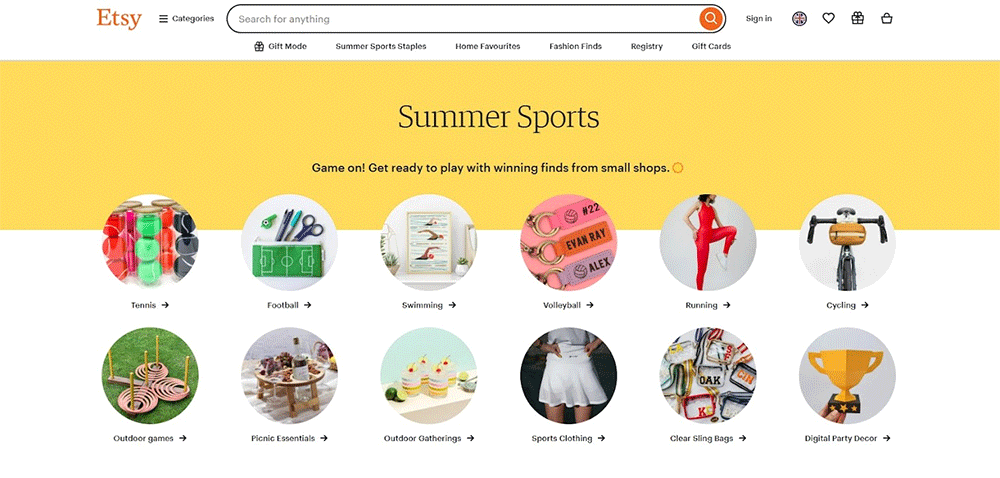Click the Gift Mode gift icon
Screen dimensions: 1000x478
(x=259, y=46)
